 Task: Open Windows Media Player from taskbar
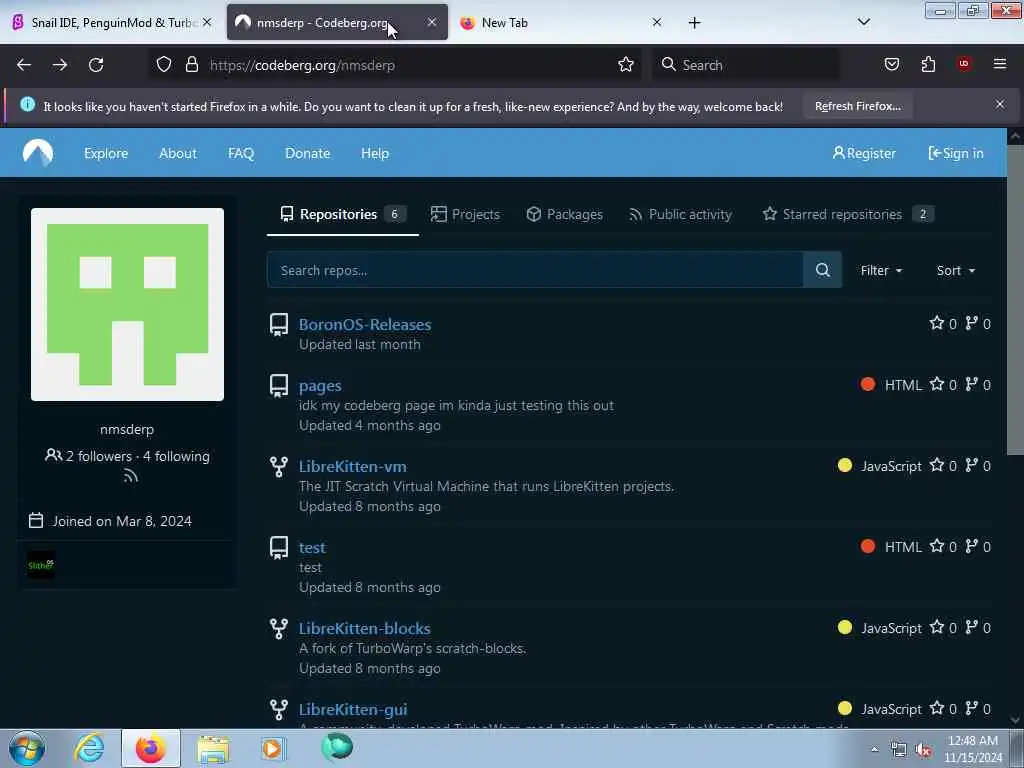(273, 748)
